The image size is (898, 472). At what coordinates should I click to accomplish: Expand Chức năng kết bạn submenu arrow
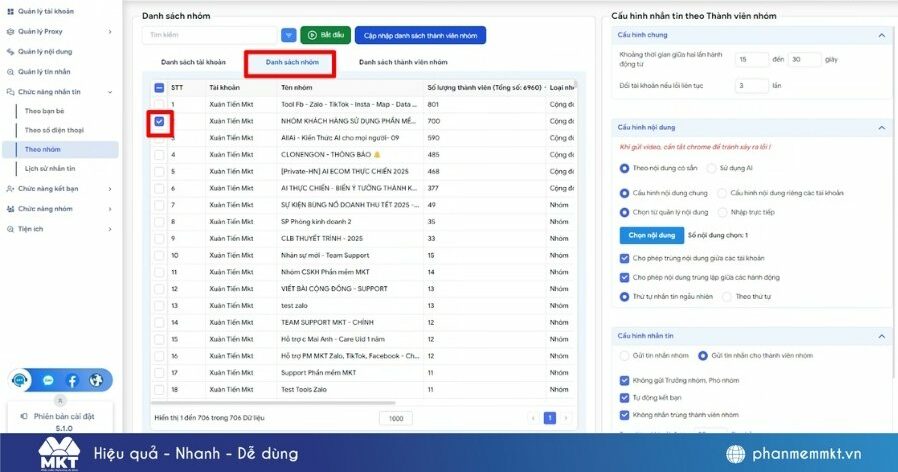click(110, 188)
